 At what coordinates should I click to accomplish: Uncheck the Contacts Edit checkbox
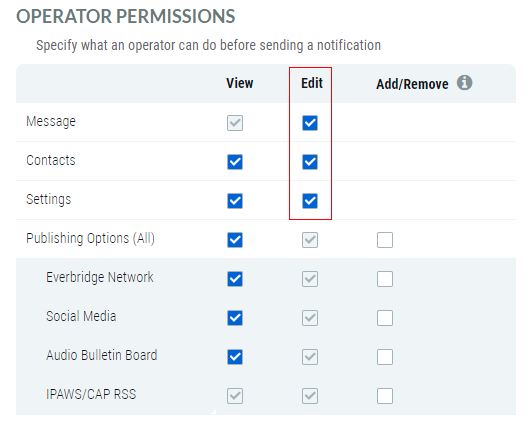click(x=310, y=162)
